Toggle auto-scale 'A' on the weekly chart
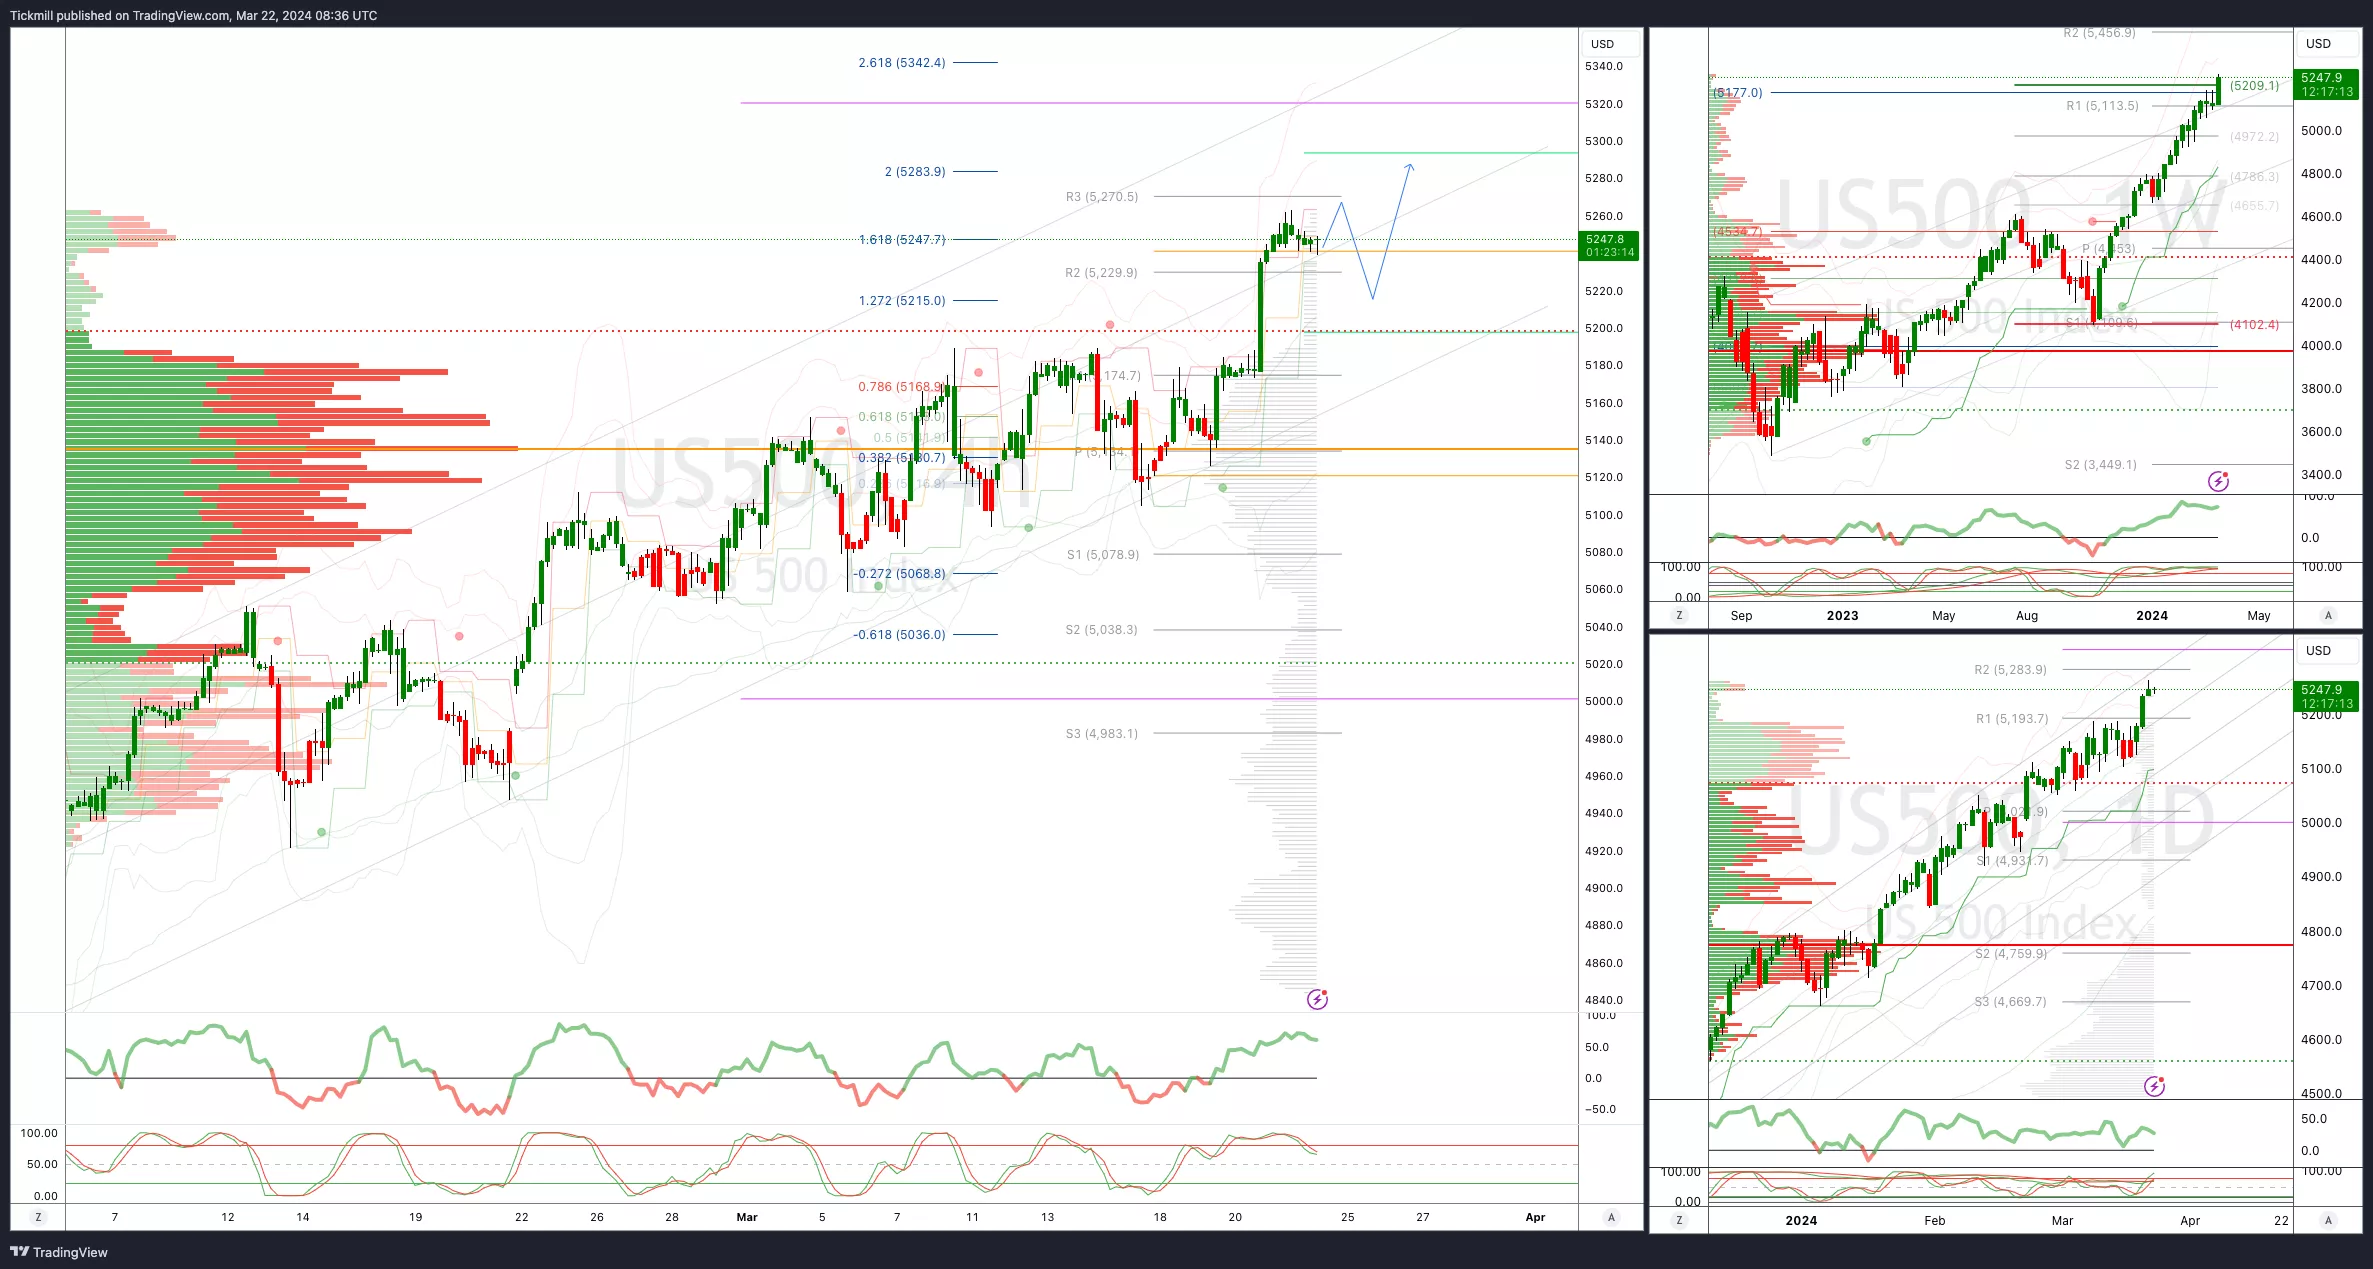2373x1269 pixels. 2328,615
